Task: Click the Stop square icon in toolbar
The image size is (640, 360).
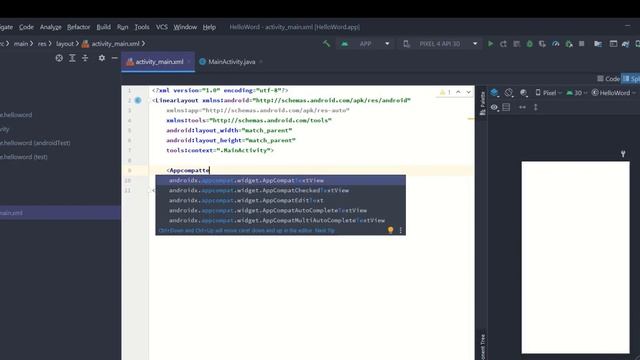Action: 582,44
